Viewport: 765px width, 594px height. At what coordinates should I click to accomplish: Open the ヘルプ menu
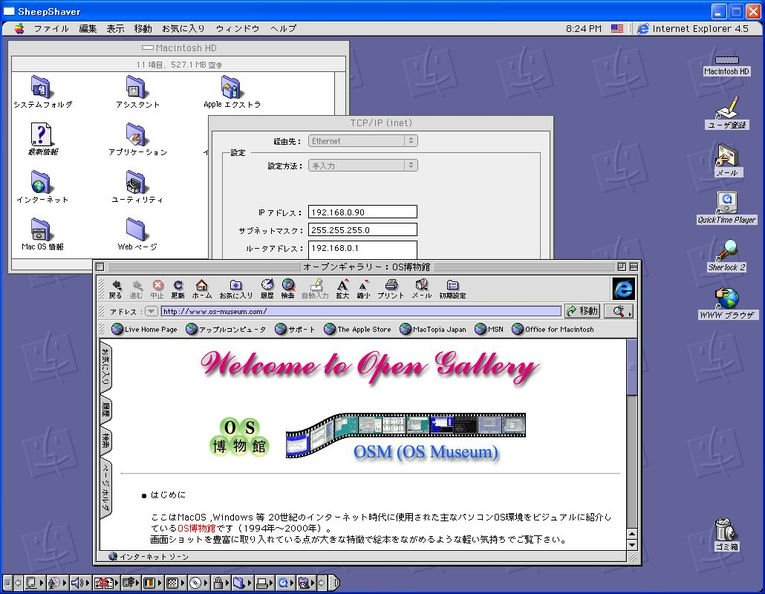pyautogui.click(x=283, y=29)
